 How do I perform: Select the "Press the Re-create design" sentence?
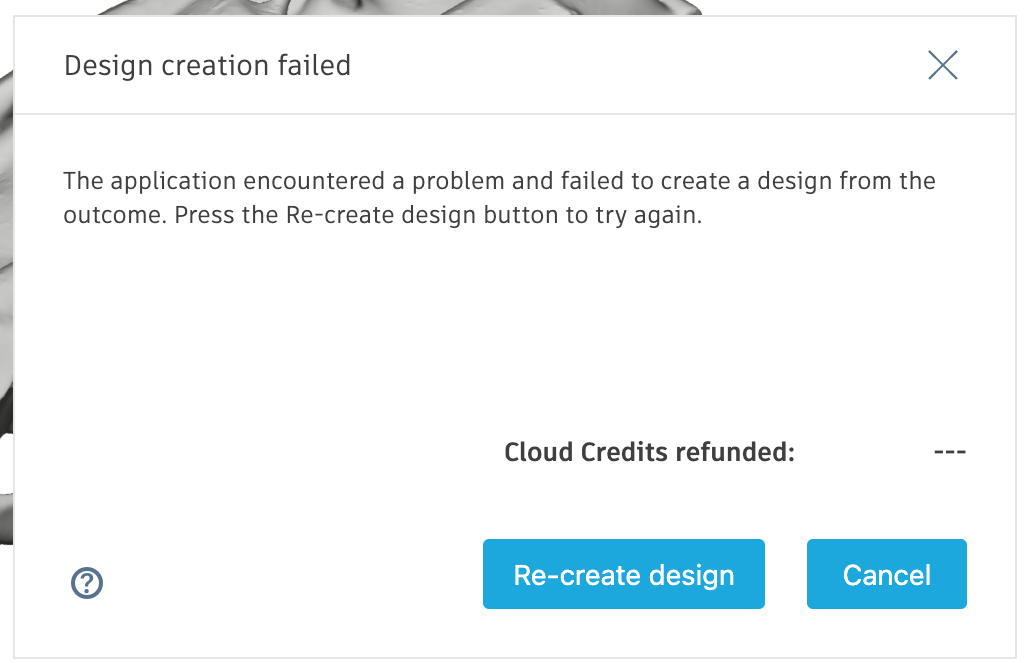[x=438, y=216]
